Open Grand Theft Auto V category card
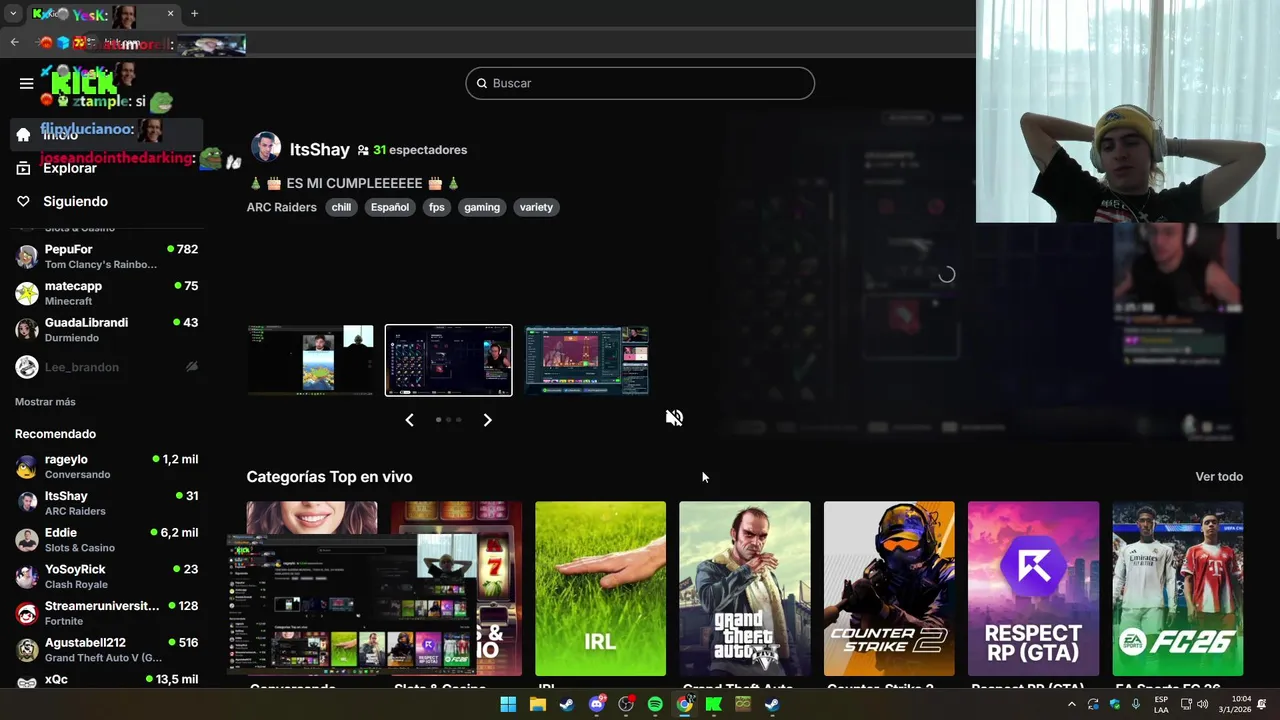The width and height of the screenshot is (1280, 720). coord(745,589)
